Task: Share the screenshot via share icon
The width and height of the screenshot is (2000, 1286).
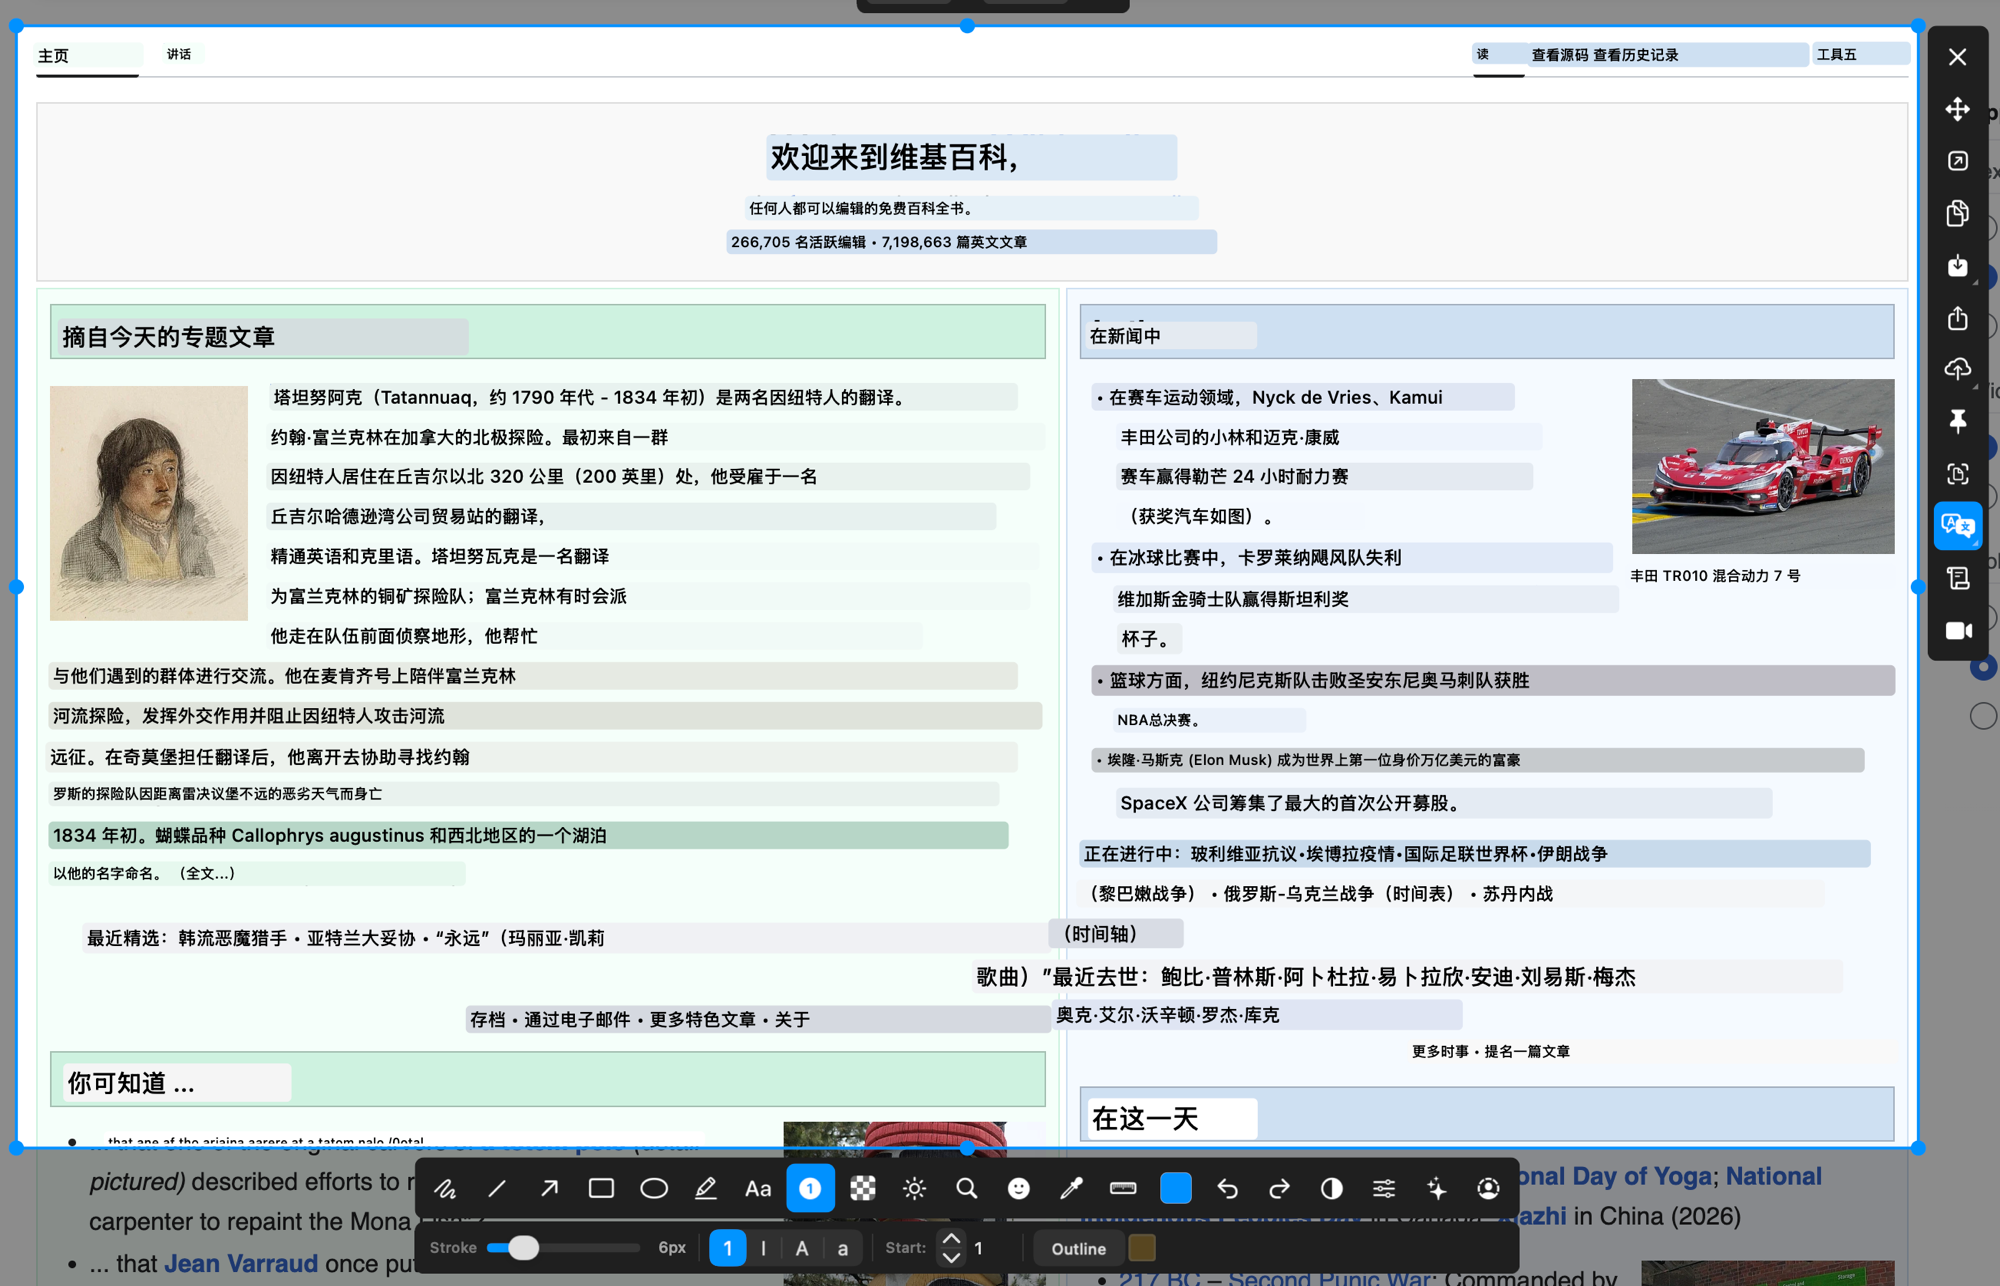Action: point(1957,317)
